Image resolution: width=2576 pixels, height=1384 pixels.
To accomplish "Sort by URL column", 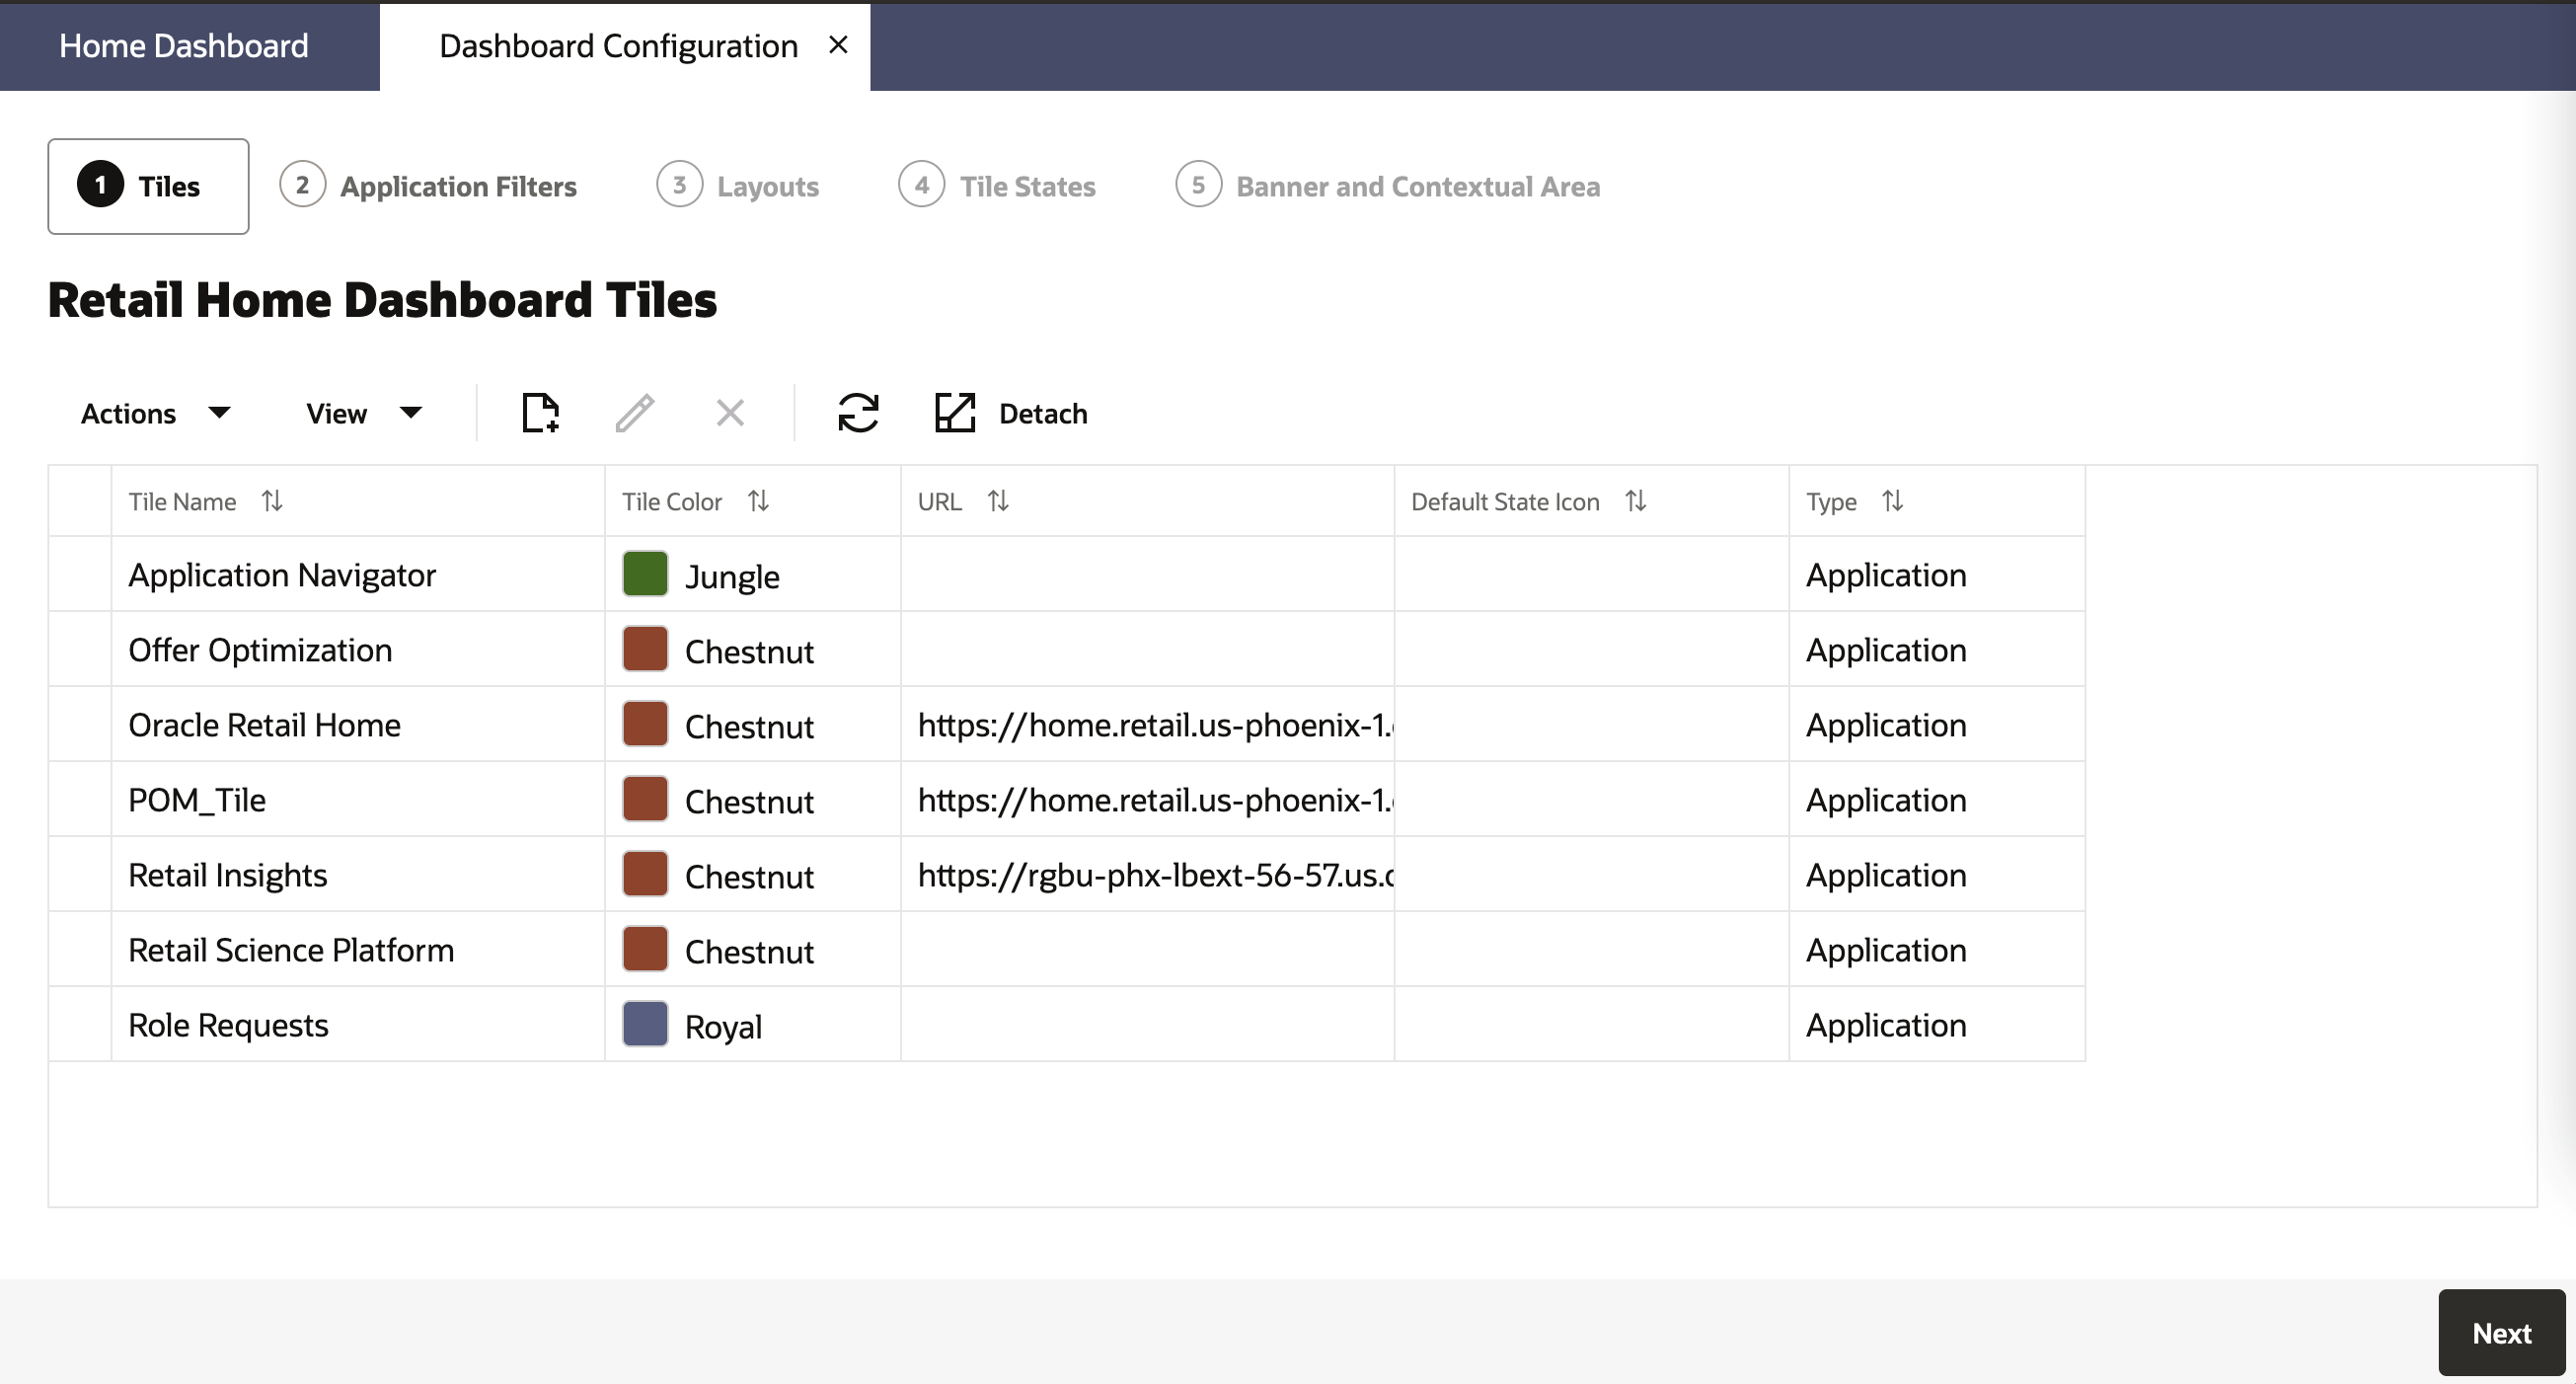I will 998,501.
